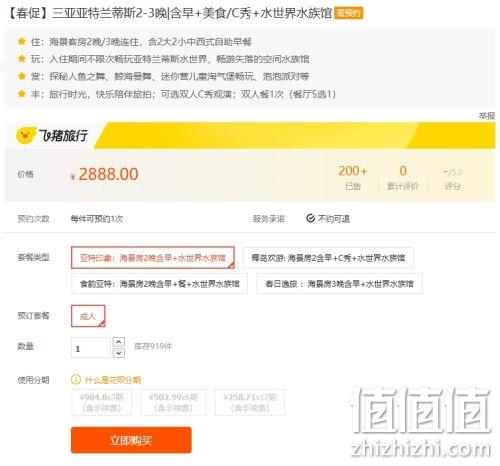Image resolution: width=500 pixels, height=466 pixels.
Task: Increase quantity with the up arrow
Action: click(x=119, y=342)
